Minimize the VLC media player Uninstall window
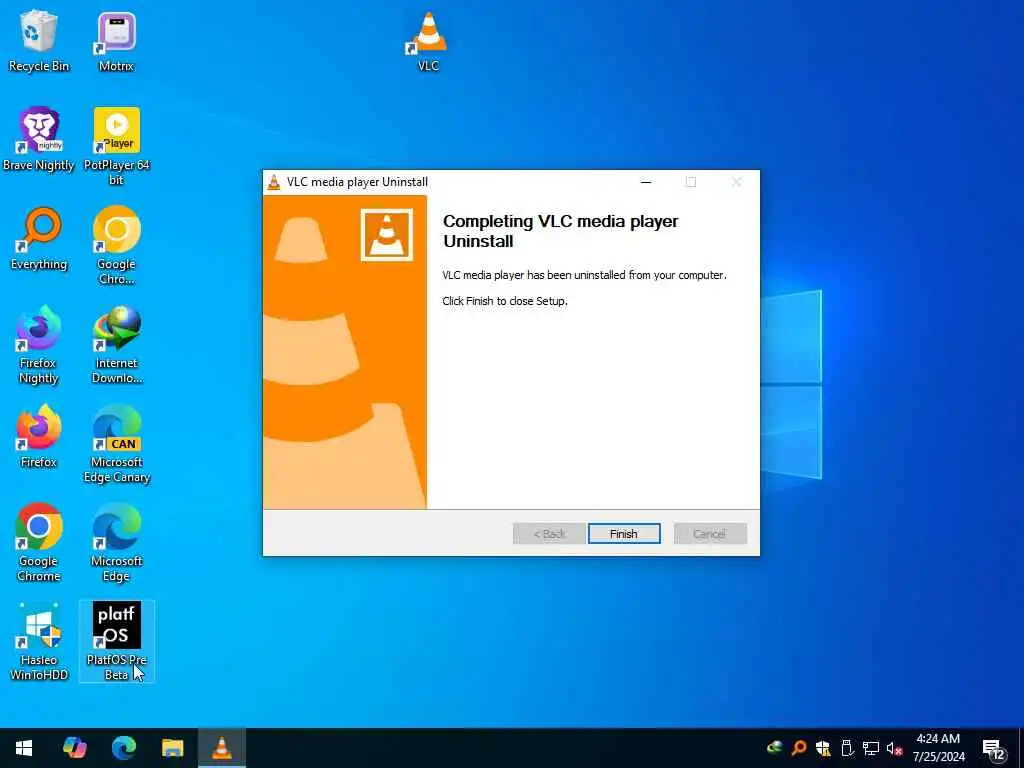This screenshot has width=1024, height=768. (x=646, y=182)
